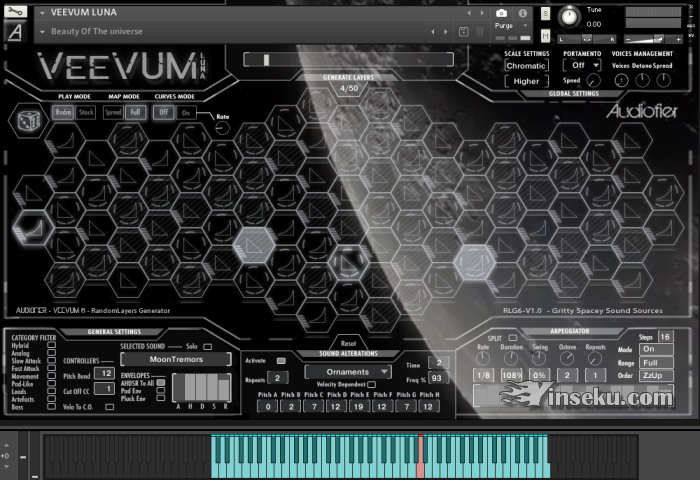Click the Generate Layers slider bar
Viewport: 700px width, 480px height.
[x=348, y=60]
